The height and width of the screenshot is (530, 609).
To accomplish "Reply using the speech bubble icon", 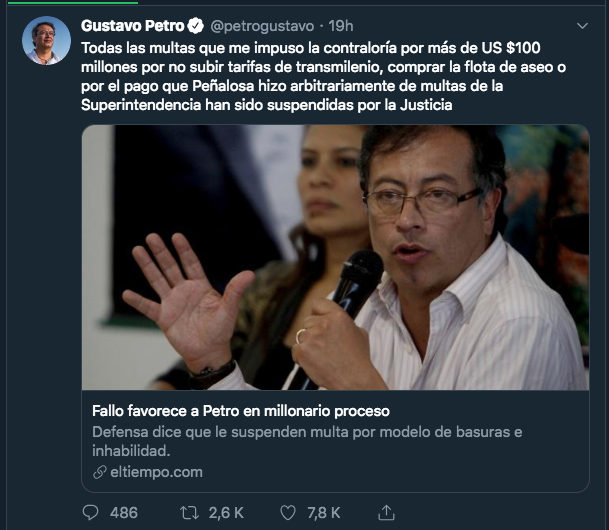I will click(90, 513).
